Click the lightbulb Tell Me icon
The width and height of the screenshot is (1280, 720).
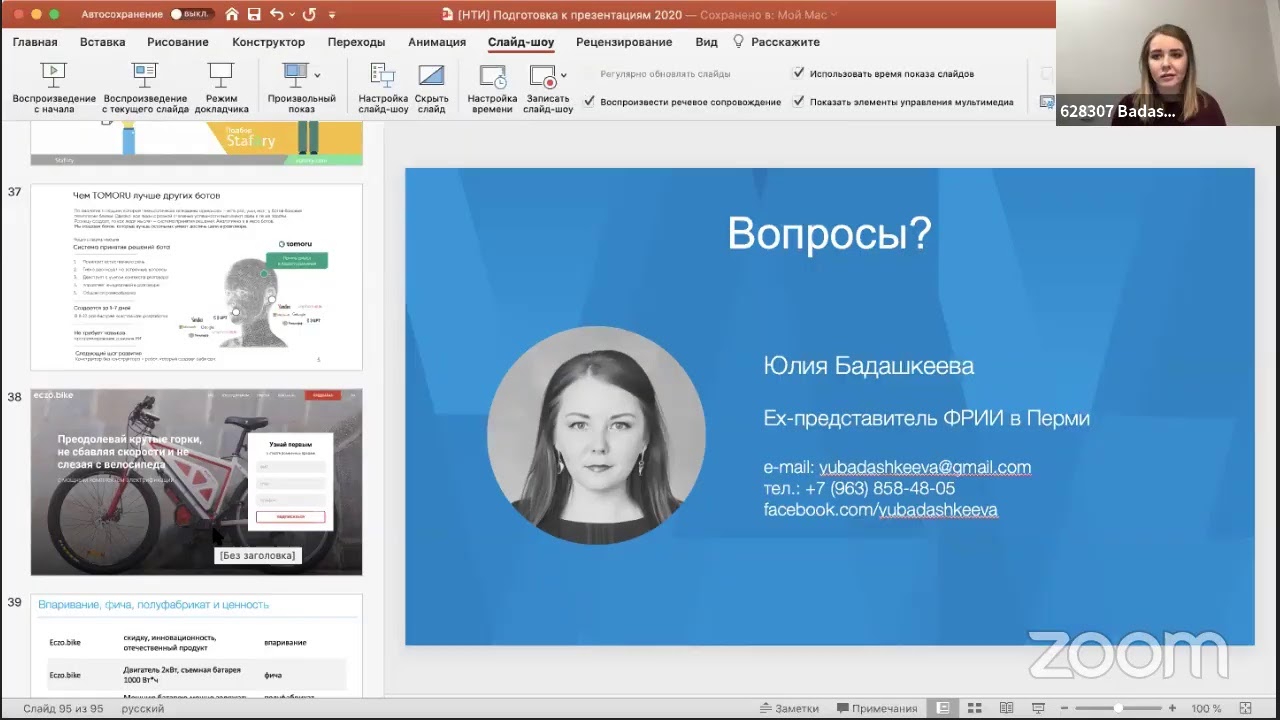739,41
